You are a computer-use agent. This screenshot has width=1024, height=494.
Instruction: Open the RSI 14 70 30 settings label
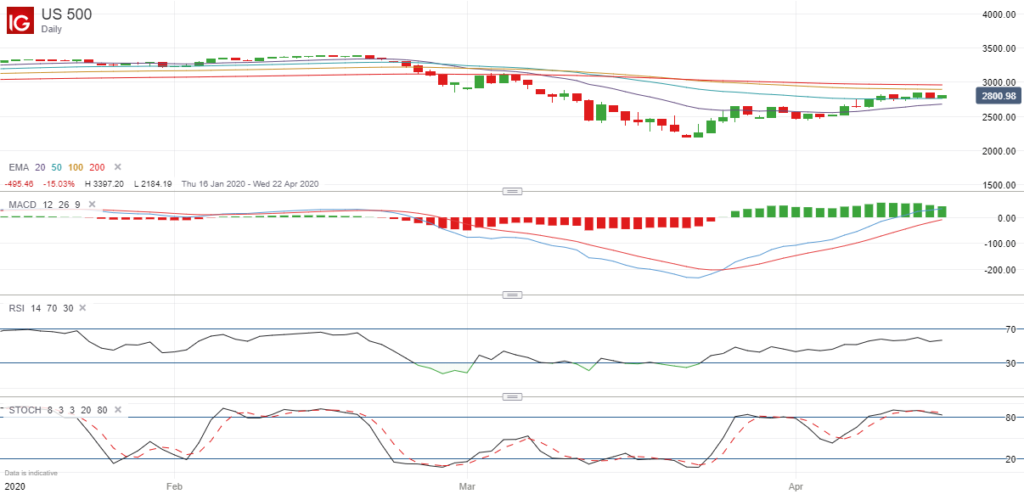40,307
